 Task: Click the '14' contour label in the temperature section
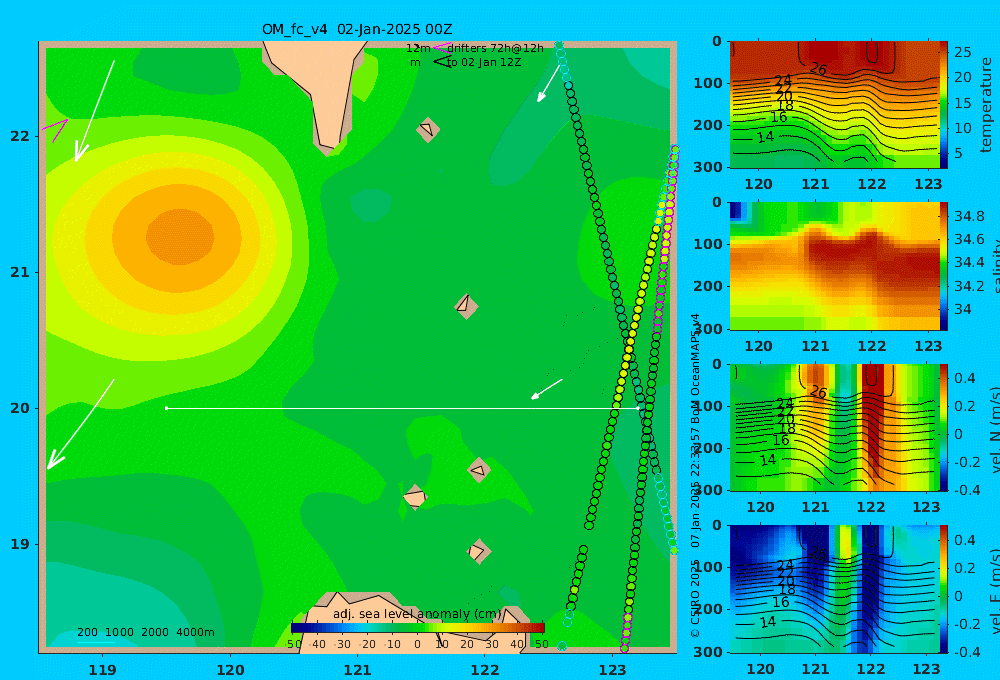pos(765,137)
